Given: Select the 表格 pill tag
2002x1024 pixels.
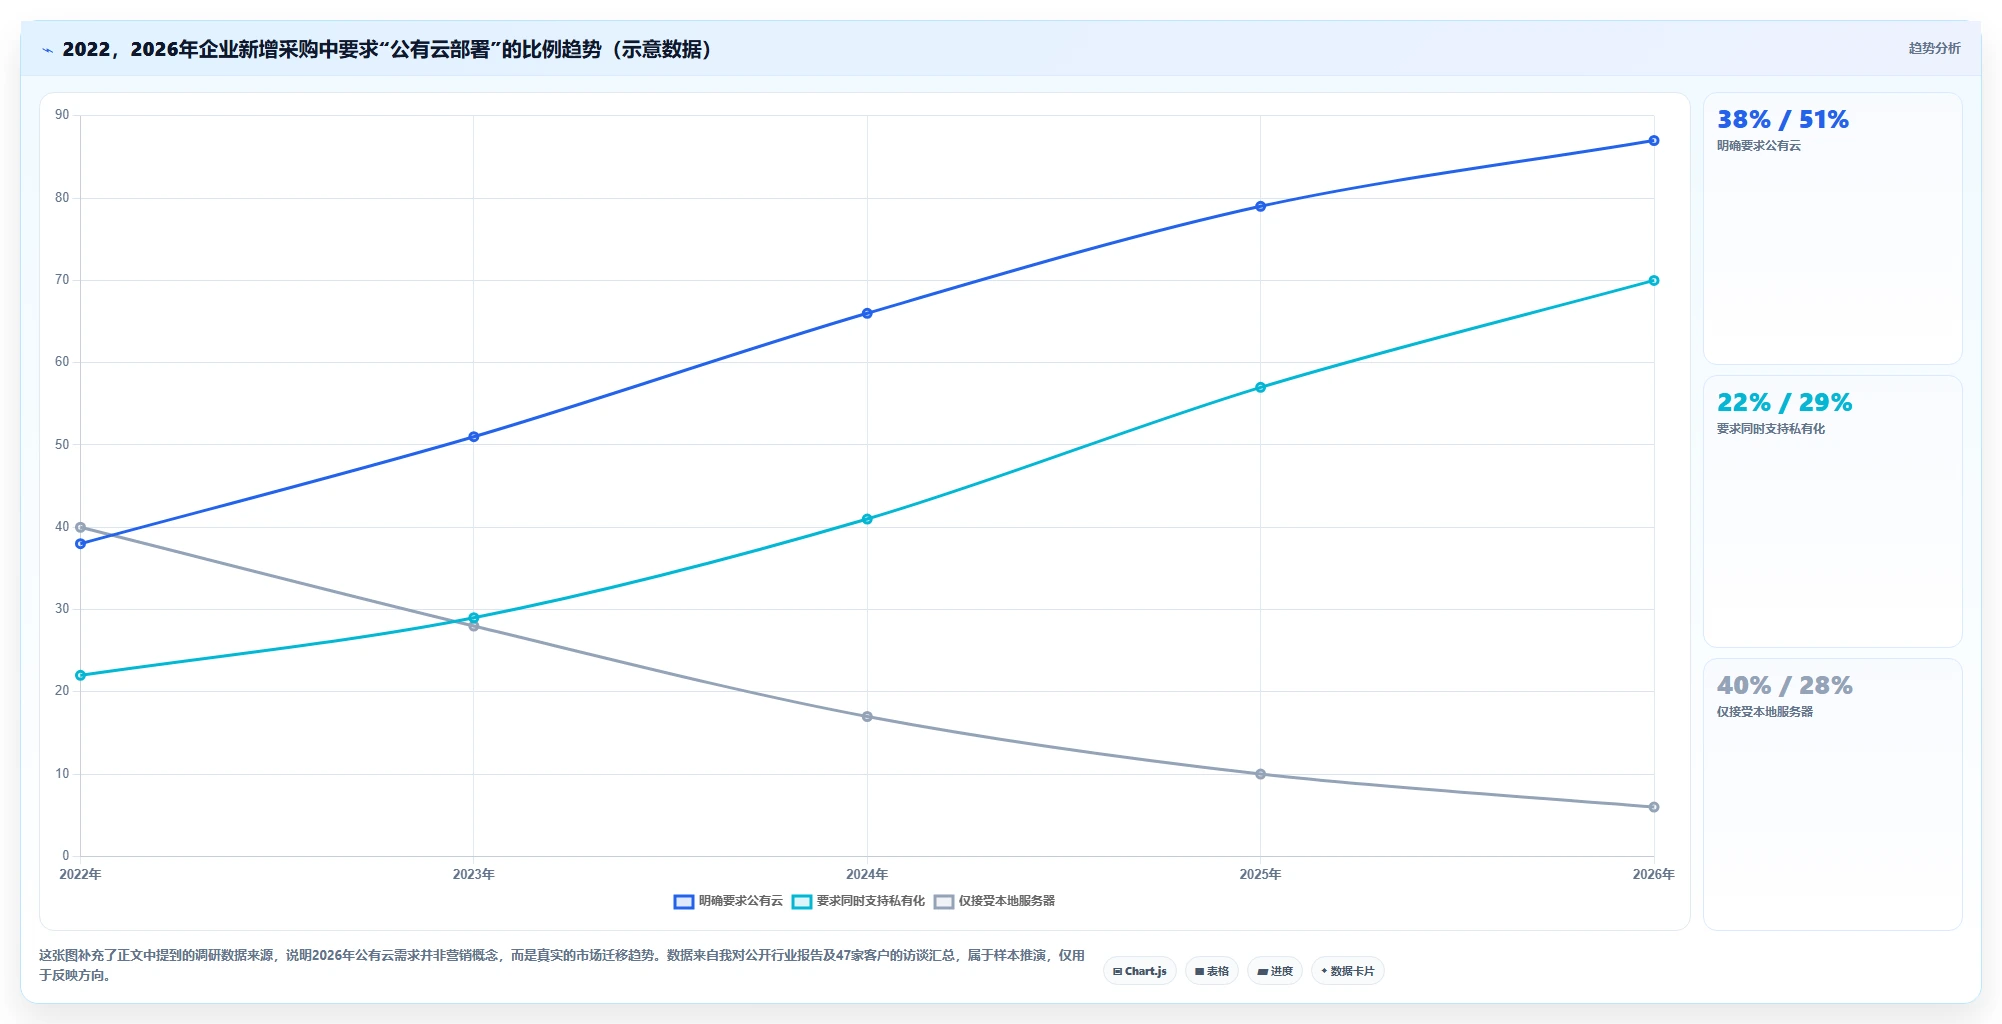Looking at the screenshot, I should 1212,971.
